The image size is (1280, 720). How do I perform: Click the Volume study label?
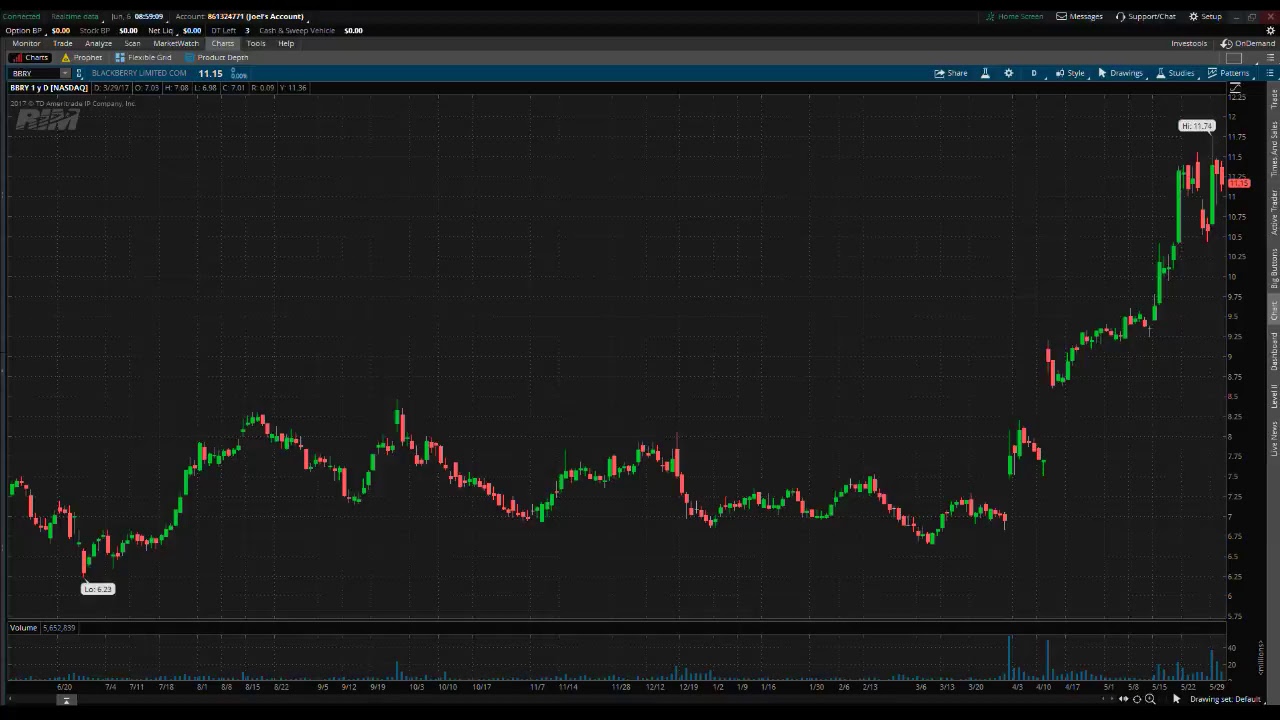tap(23, 627)
